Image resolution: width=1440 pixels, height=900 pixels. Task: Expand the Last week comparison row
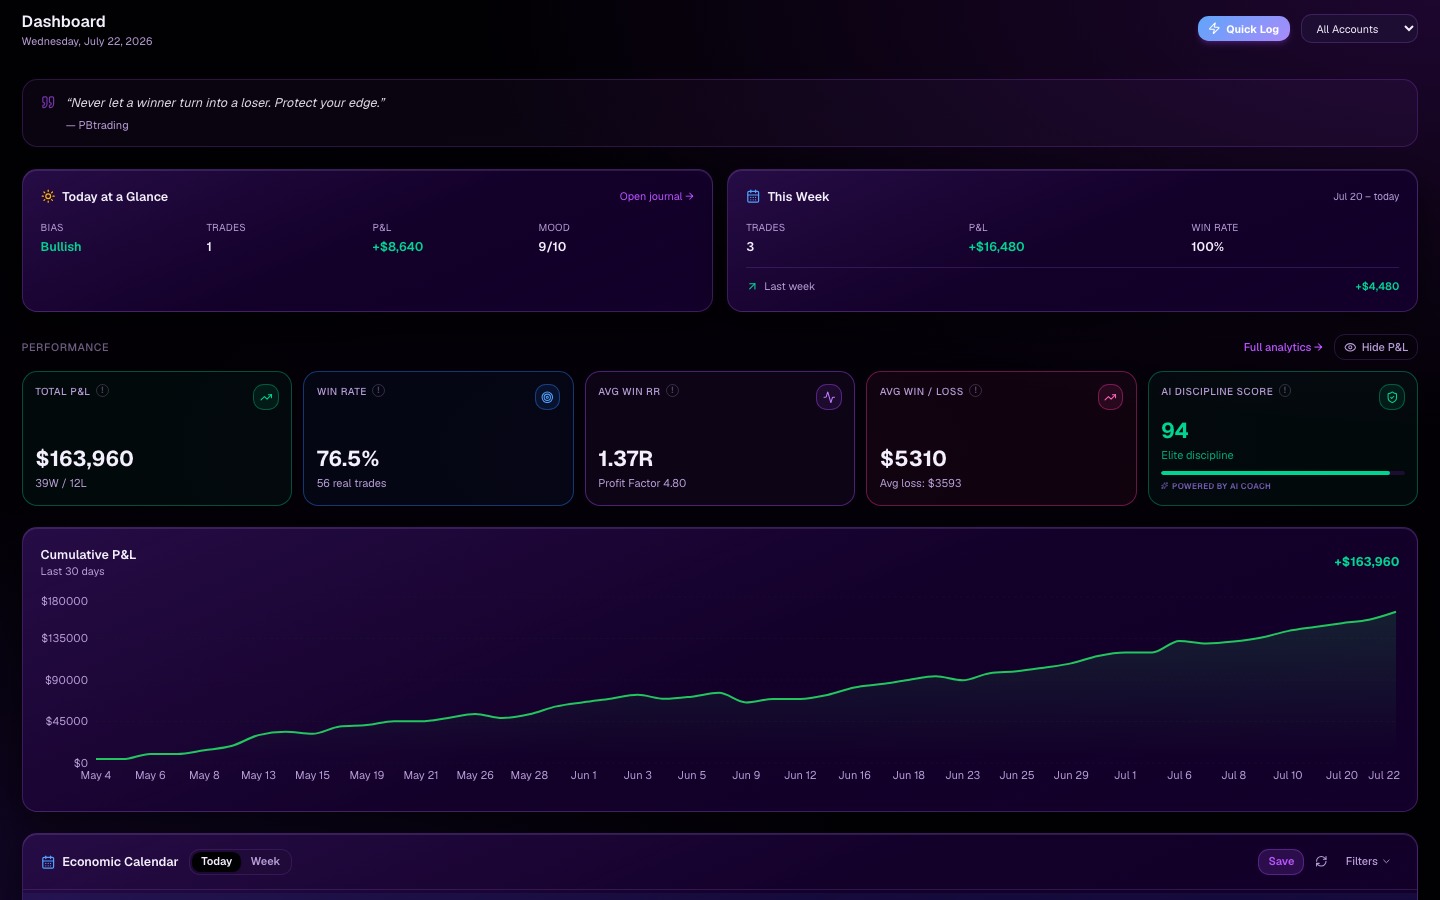coord(1073,286)
